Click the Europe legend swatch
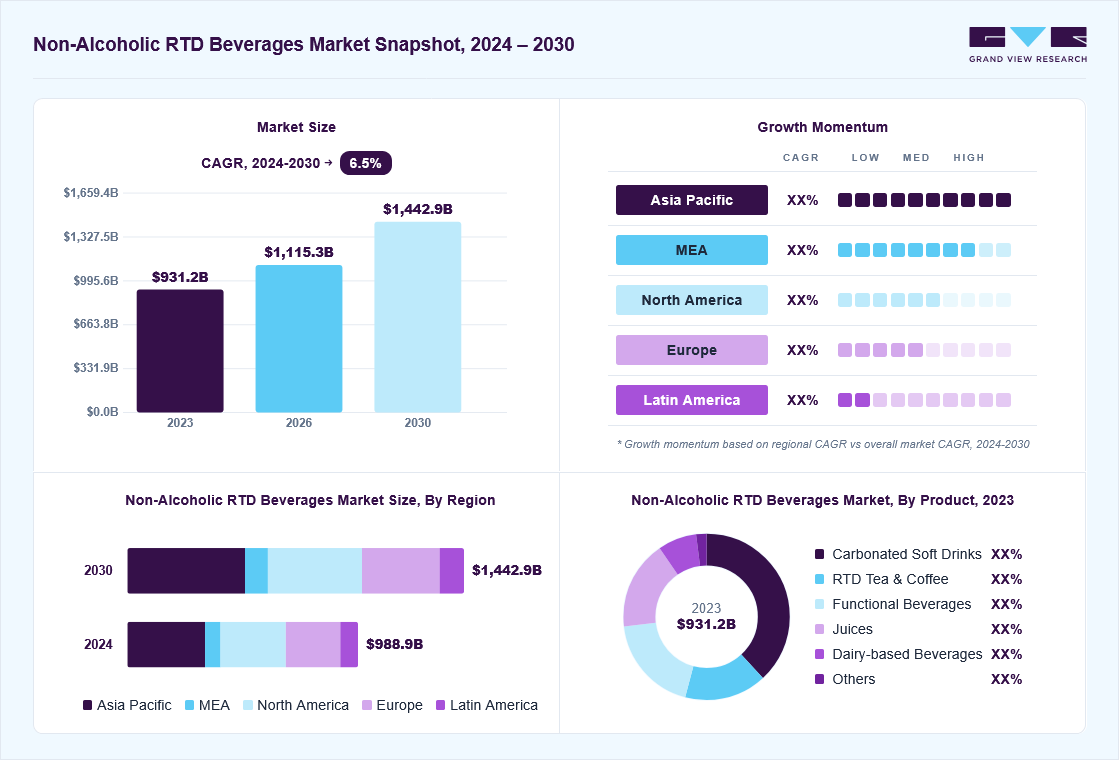The height and width of the screenshot is (760, 1120). pyautogui.click(x=367, y=705)
